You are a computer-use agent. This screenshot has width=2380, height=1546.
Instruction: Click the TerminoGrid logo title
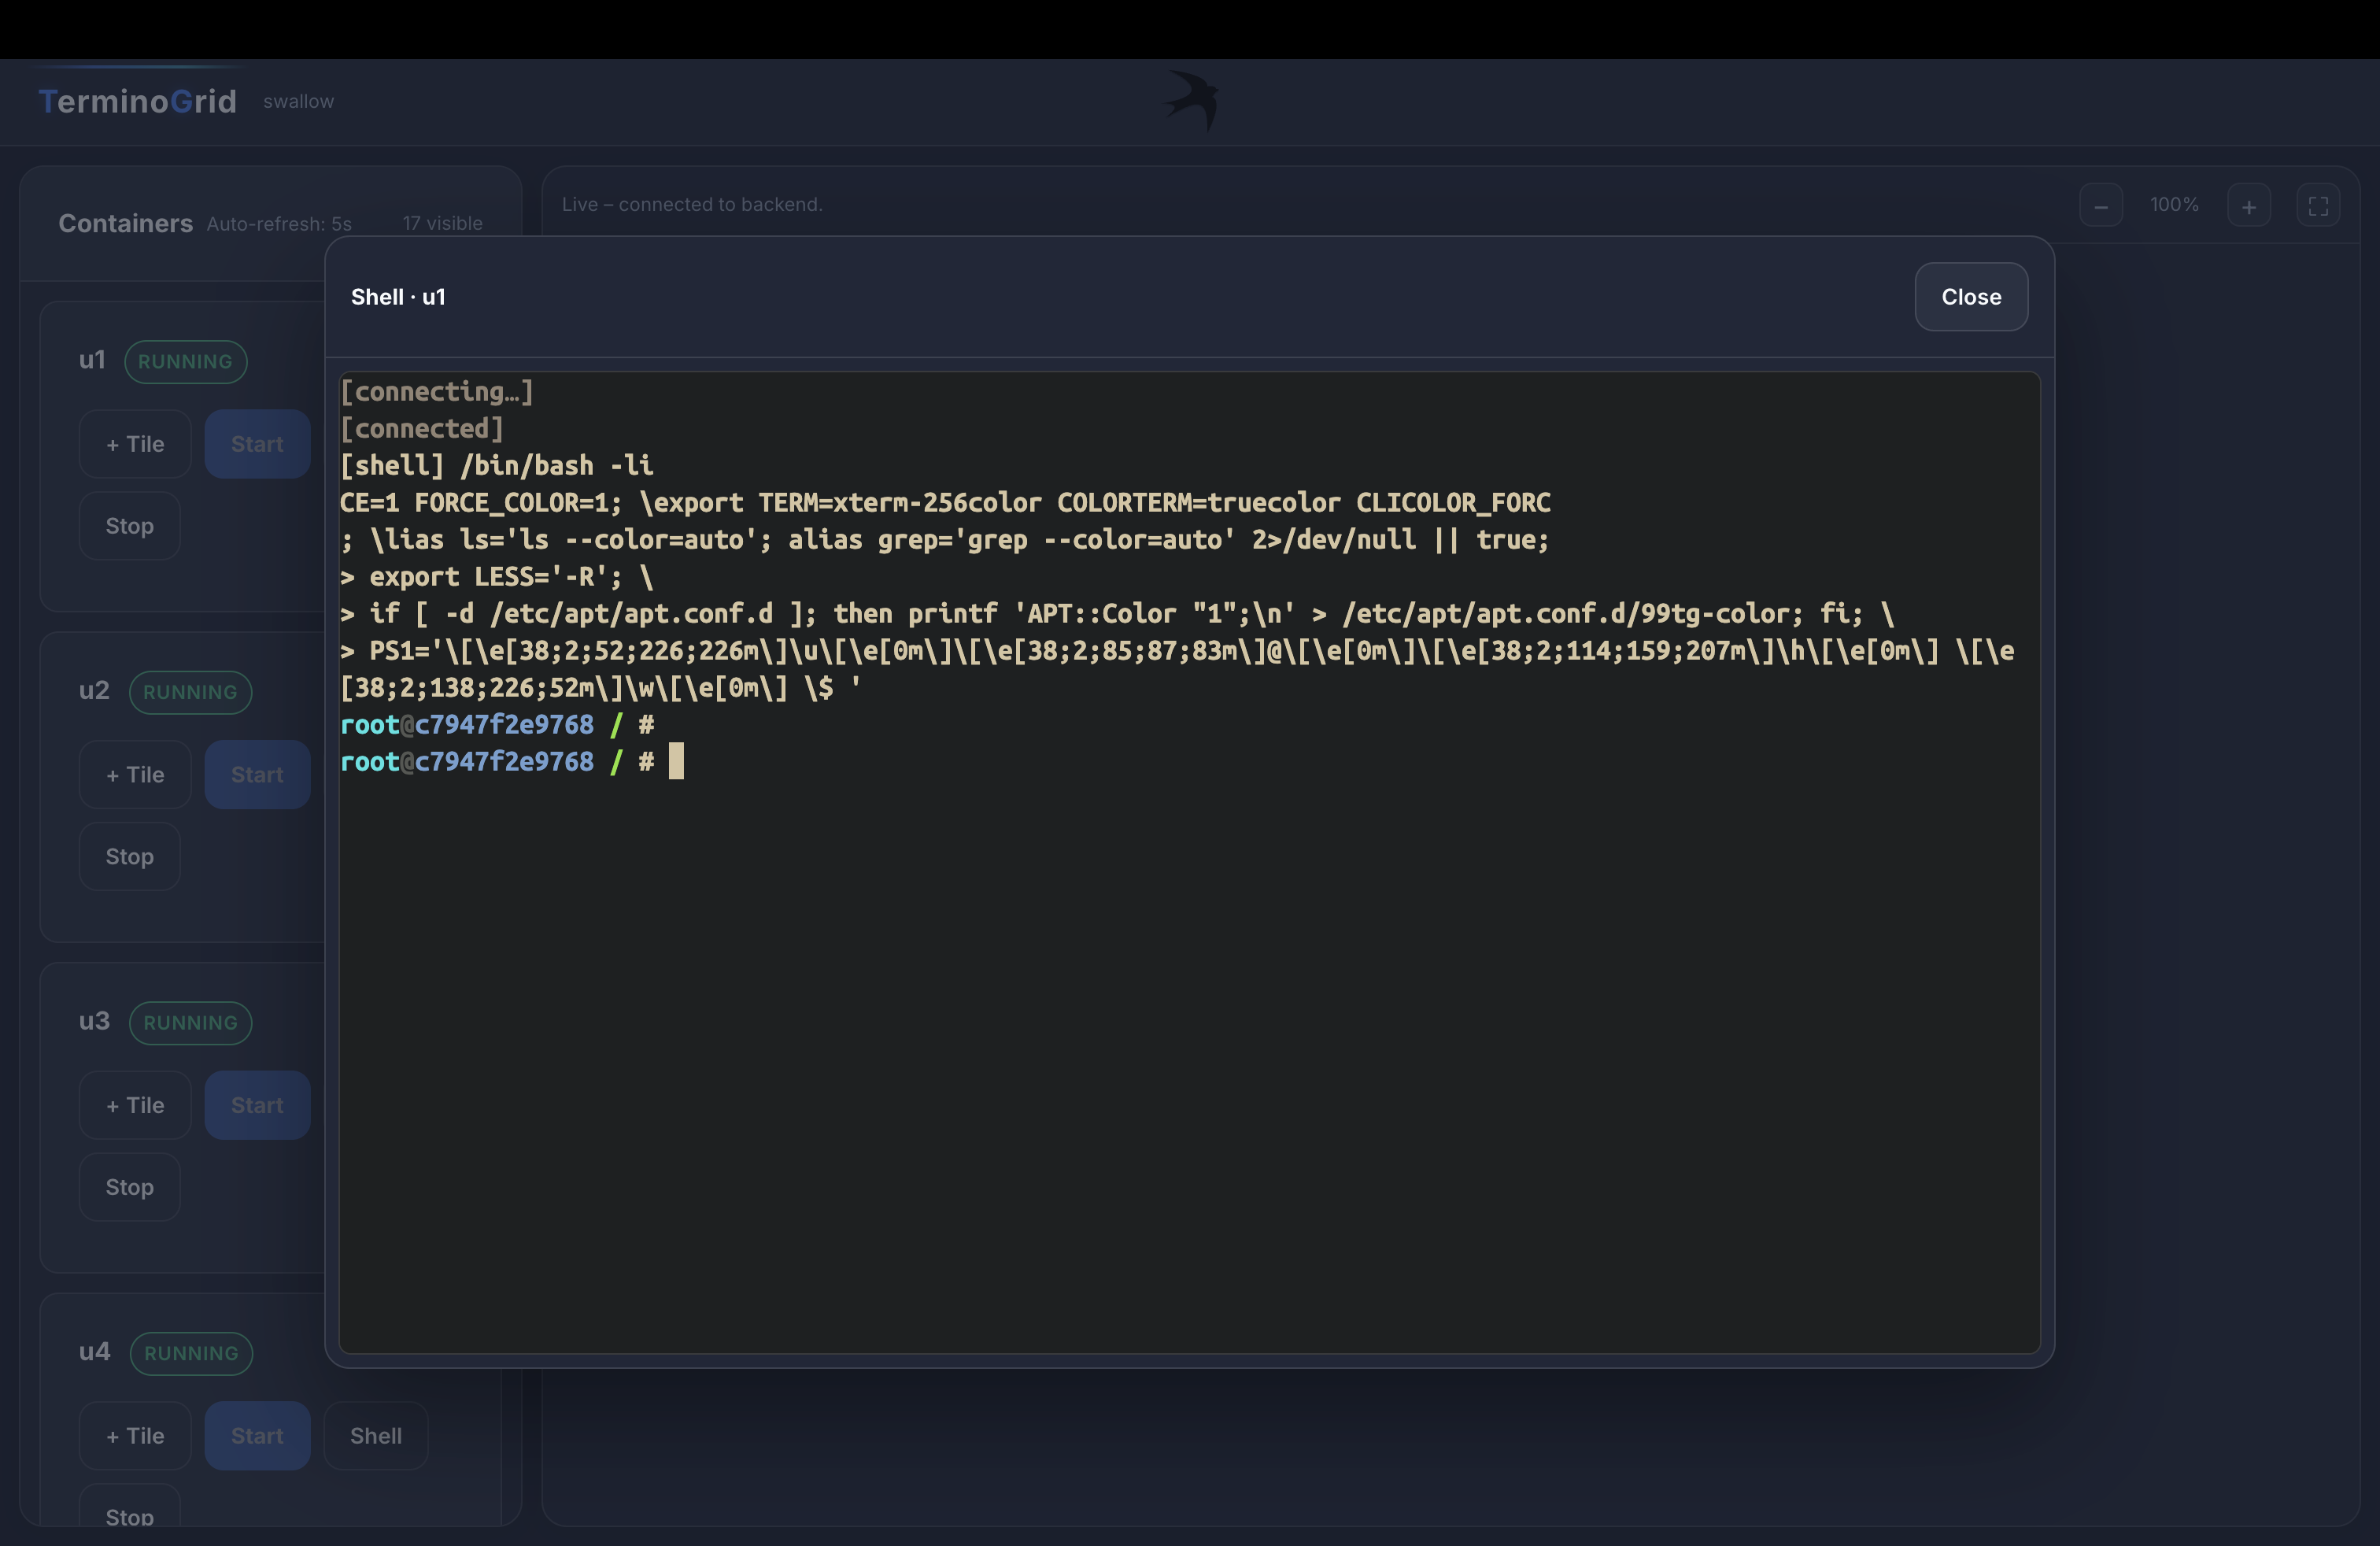pyautogui.click(x=138, y=101)
